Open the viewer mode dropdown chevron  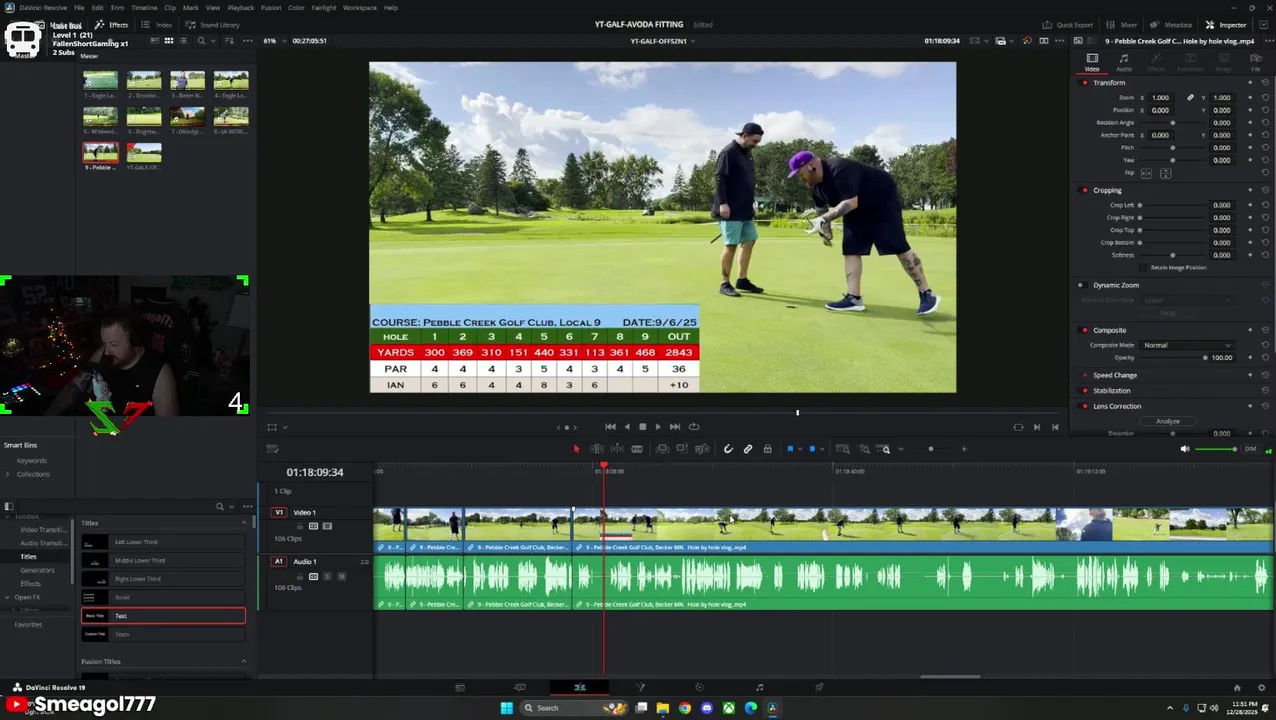point(285,427)
